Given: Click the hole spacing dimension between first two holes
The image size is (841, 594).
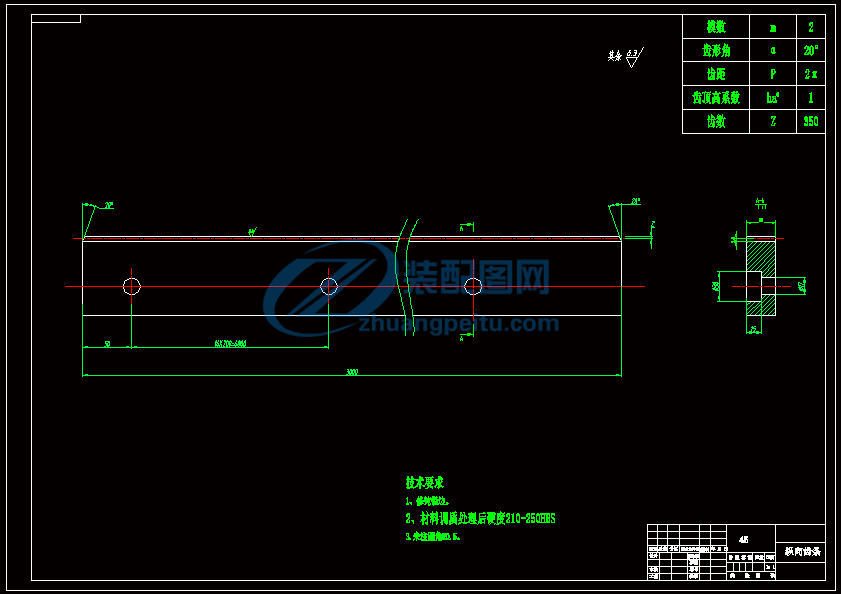Looking at the screenshot, I should pos(230,344).
